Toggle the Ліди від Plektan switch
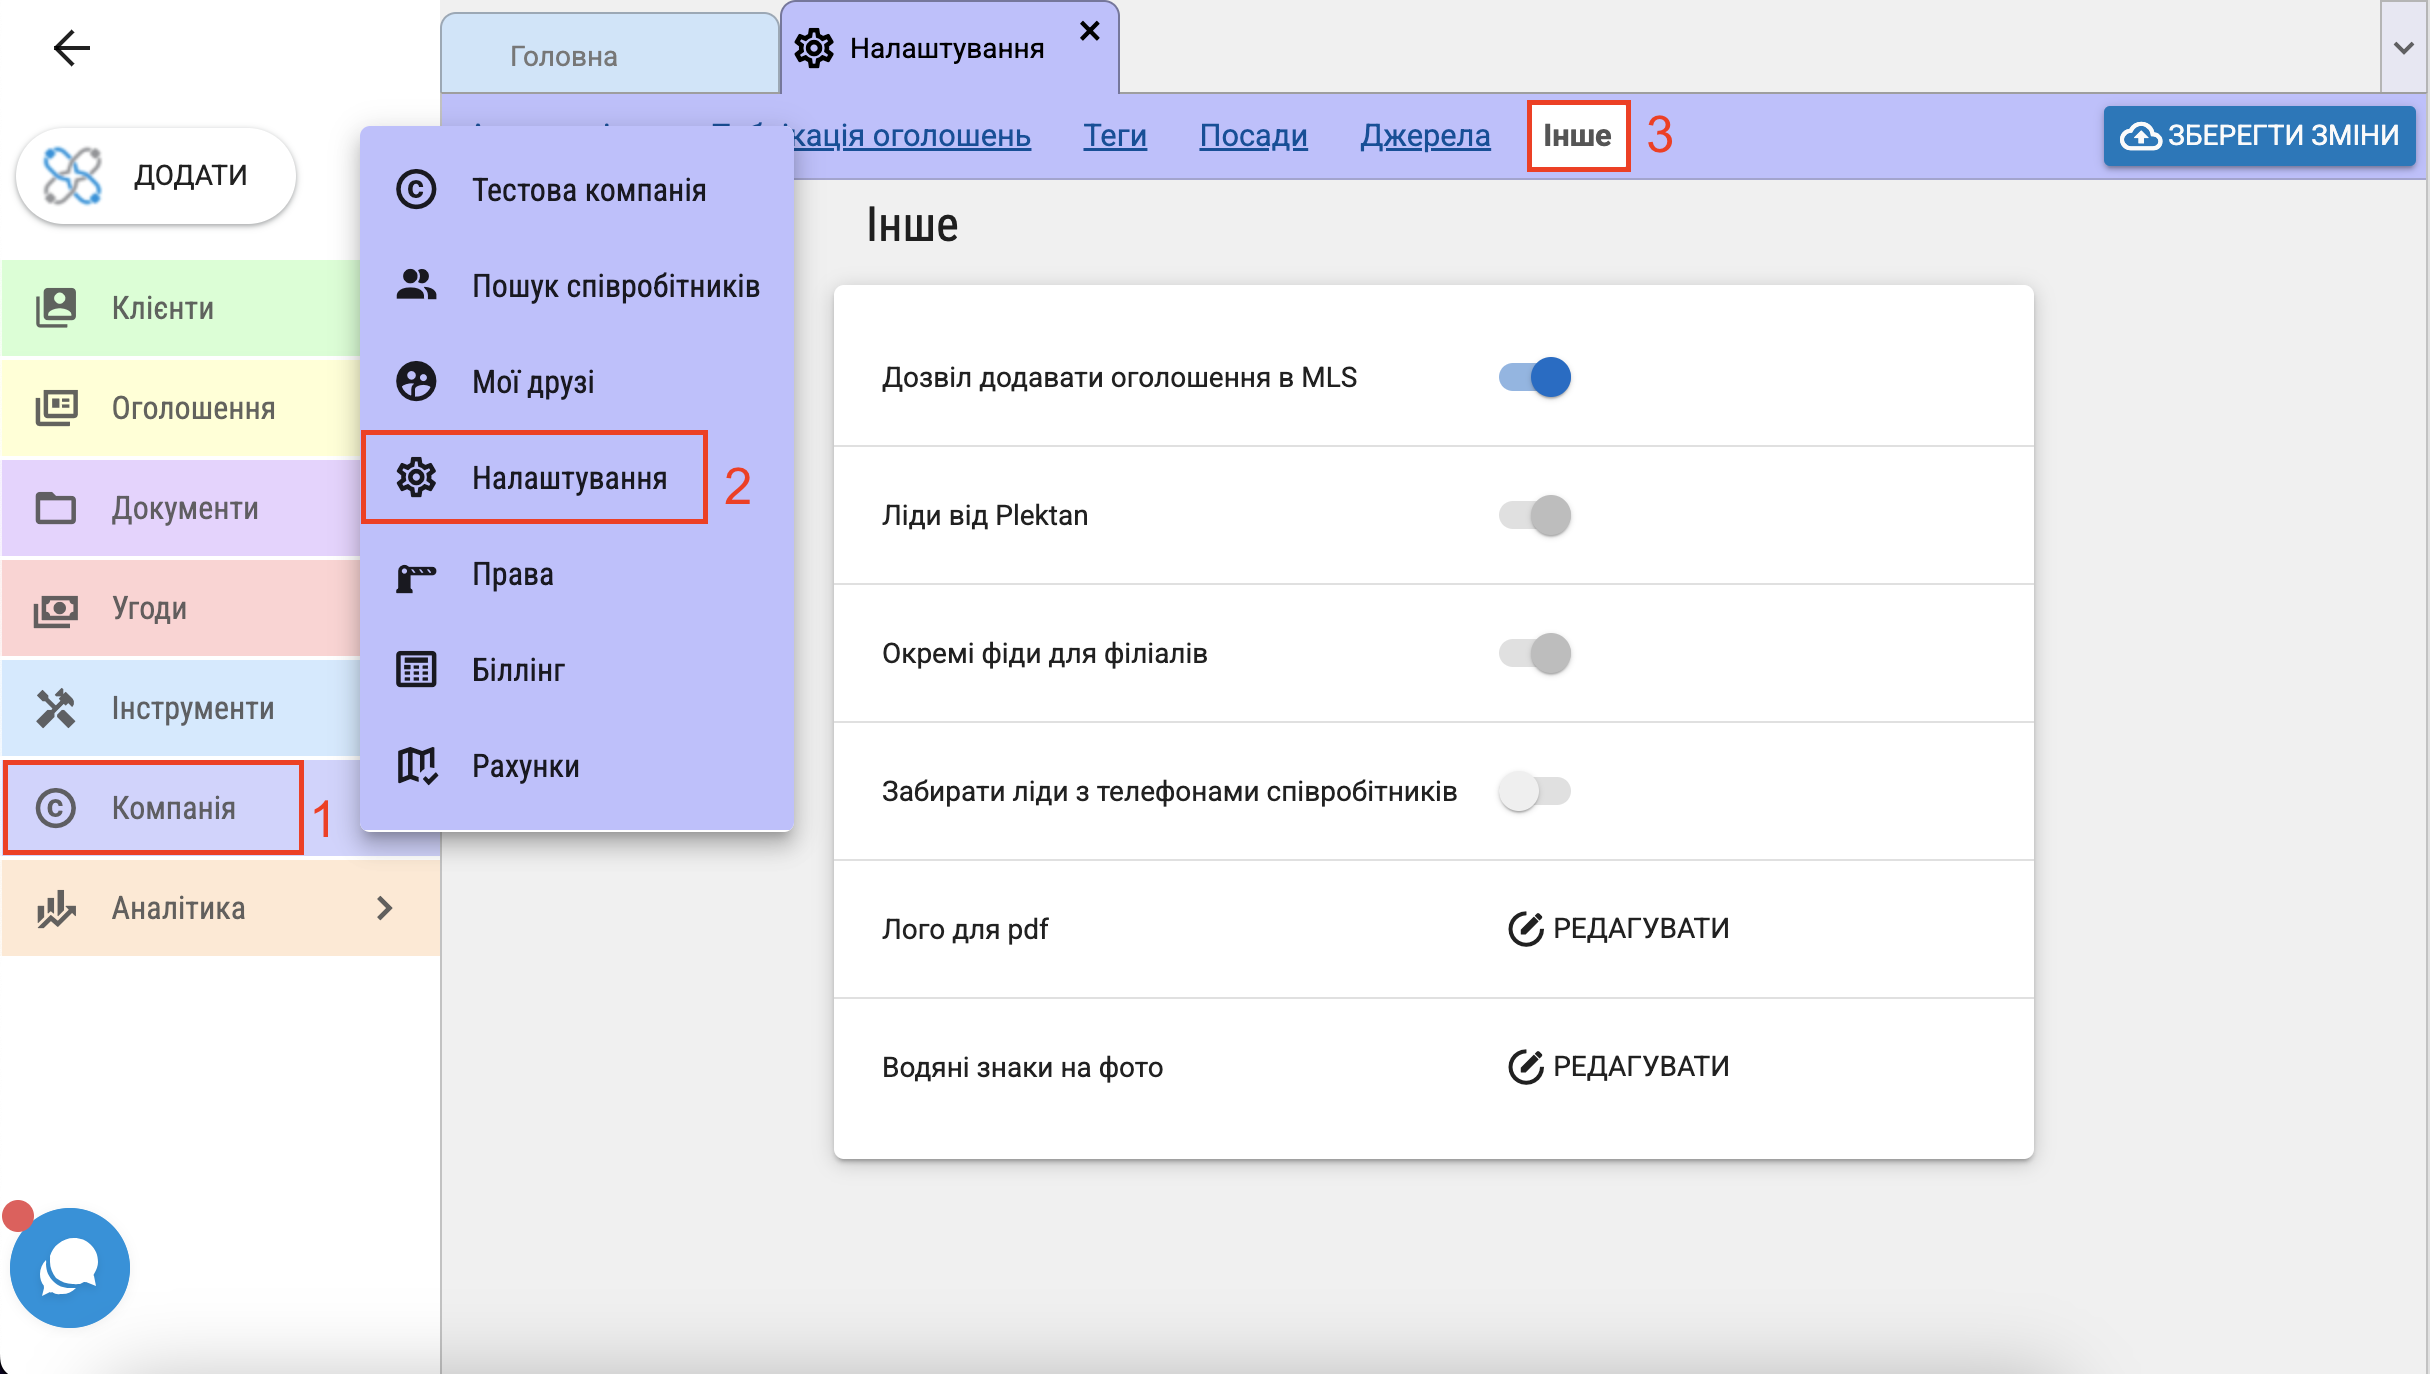This screenshot has width=2430, height=1374. 1535,515
